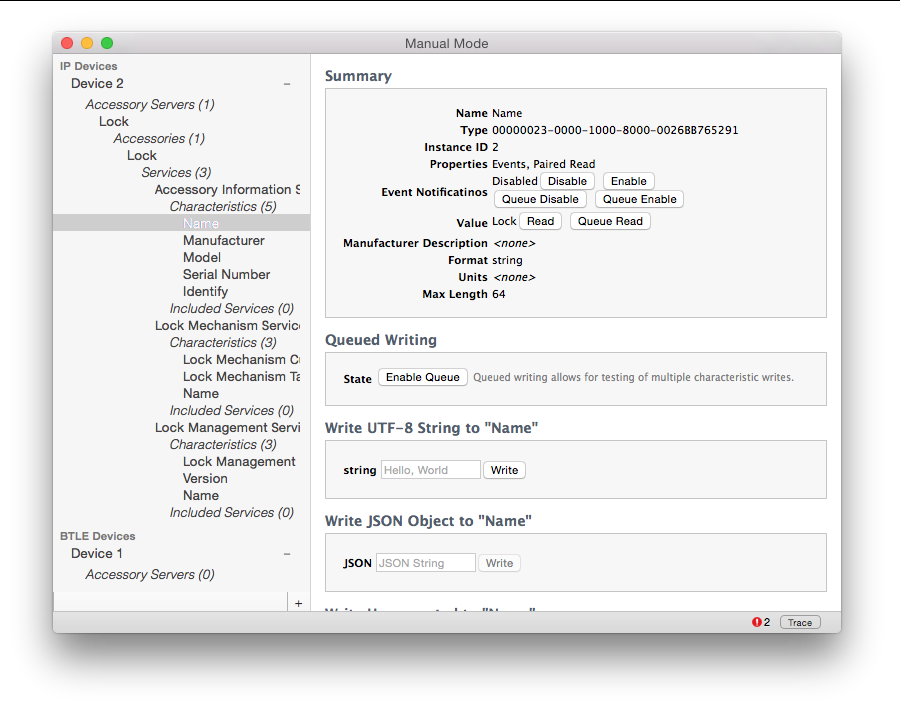Viewport: 900px width, 713px height.
Task: Click the IP Devices section header
Action: point(88,66)
